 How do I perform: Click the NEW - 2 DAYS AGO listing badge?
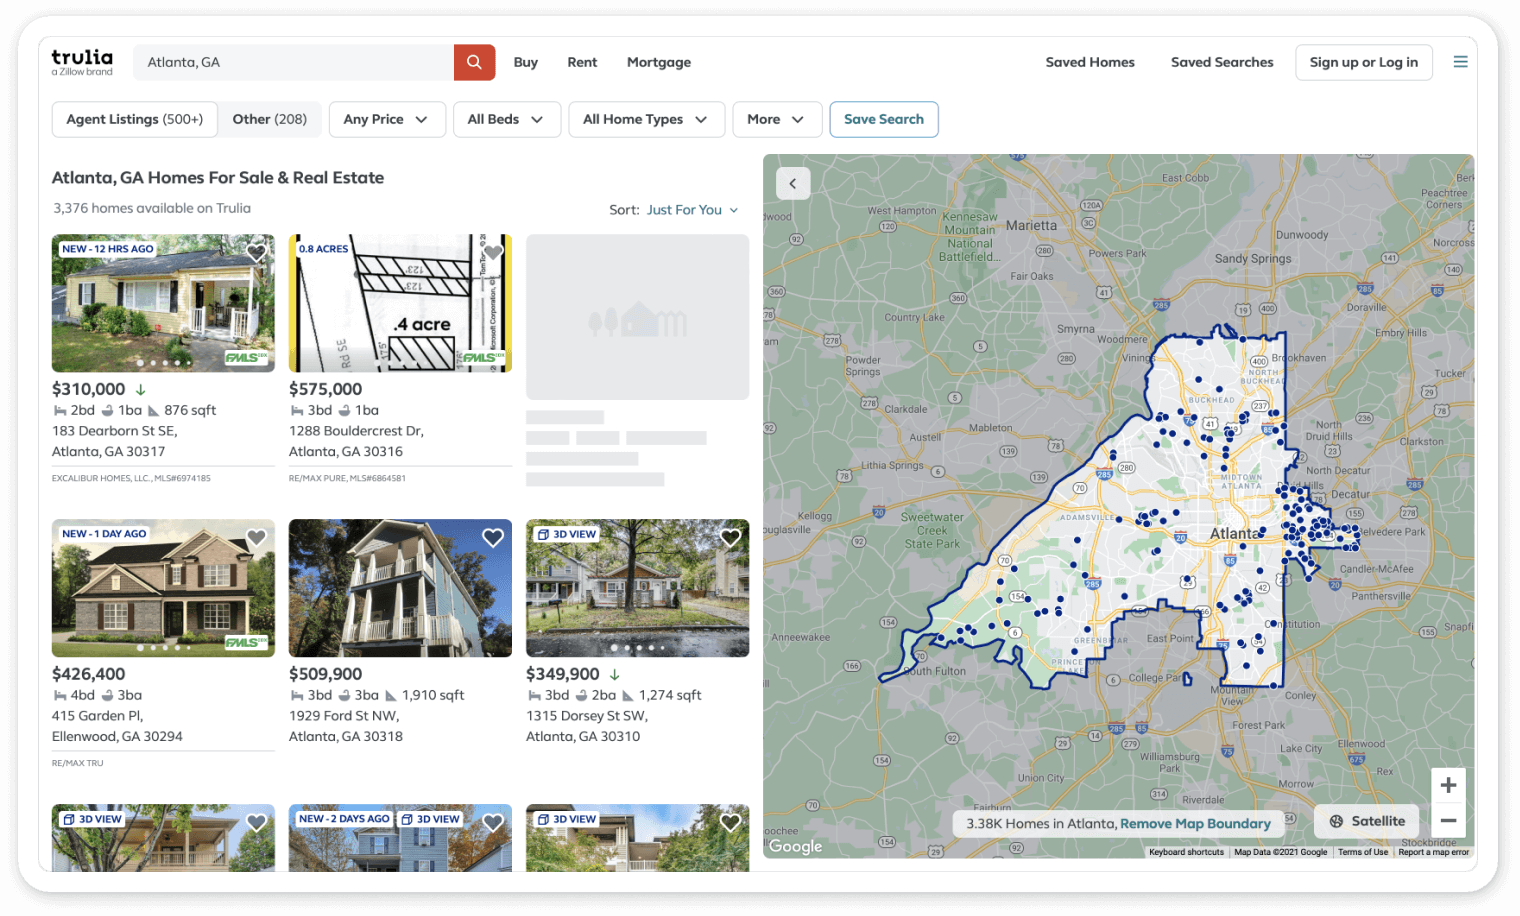344,819
